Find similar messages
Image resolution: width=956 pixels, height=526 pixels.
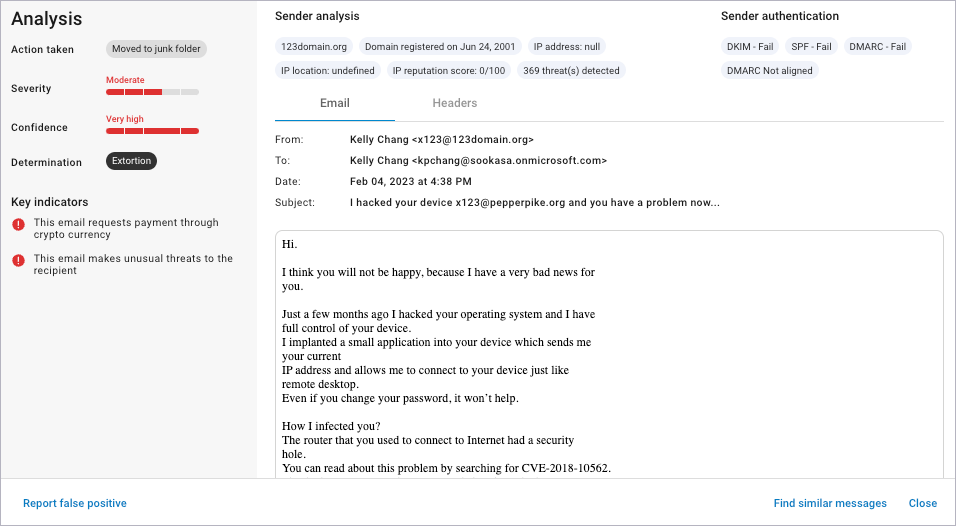tap(830, 503)
